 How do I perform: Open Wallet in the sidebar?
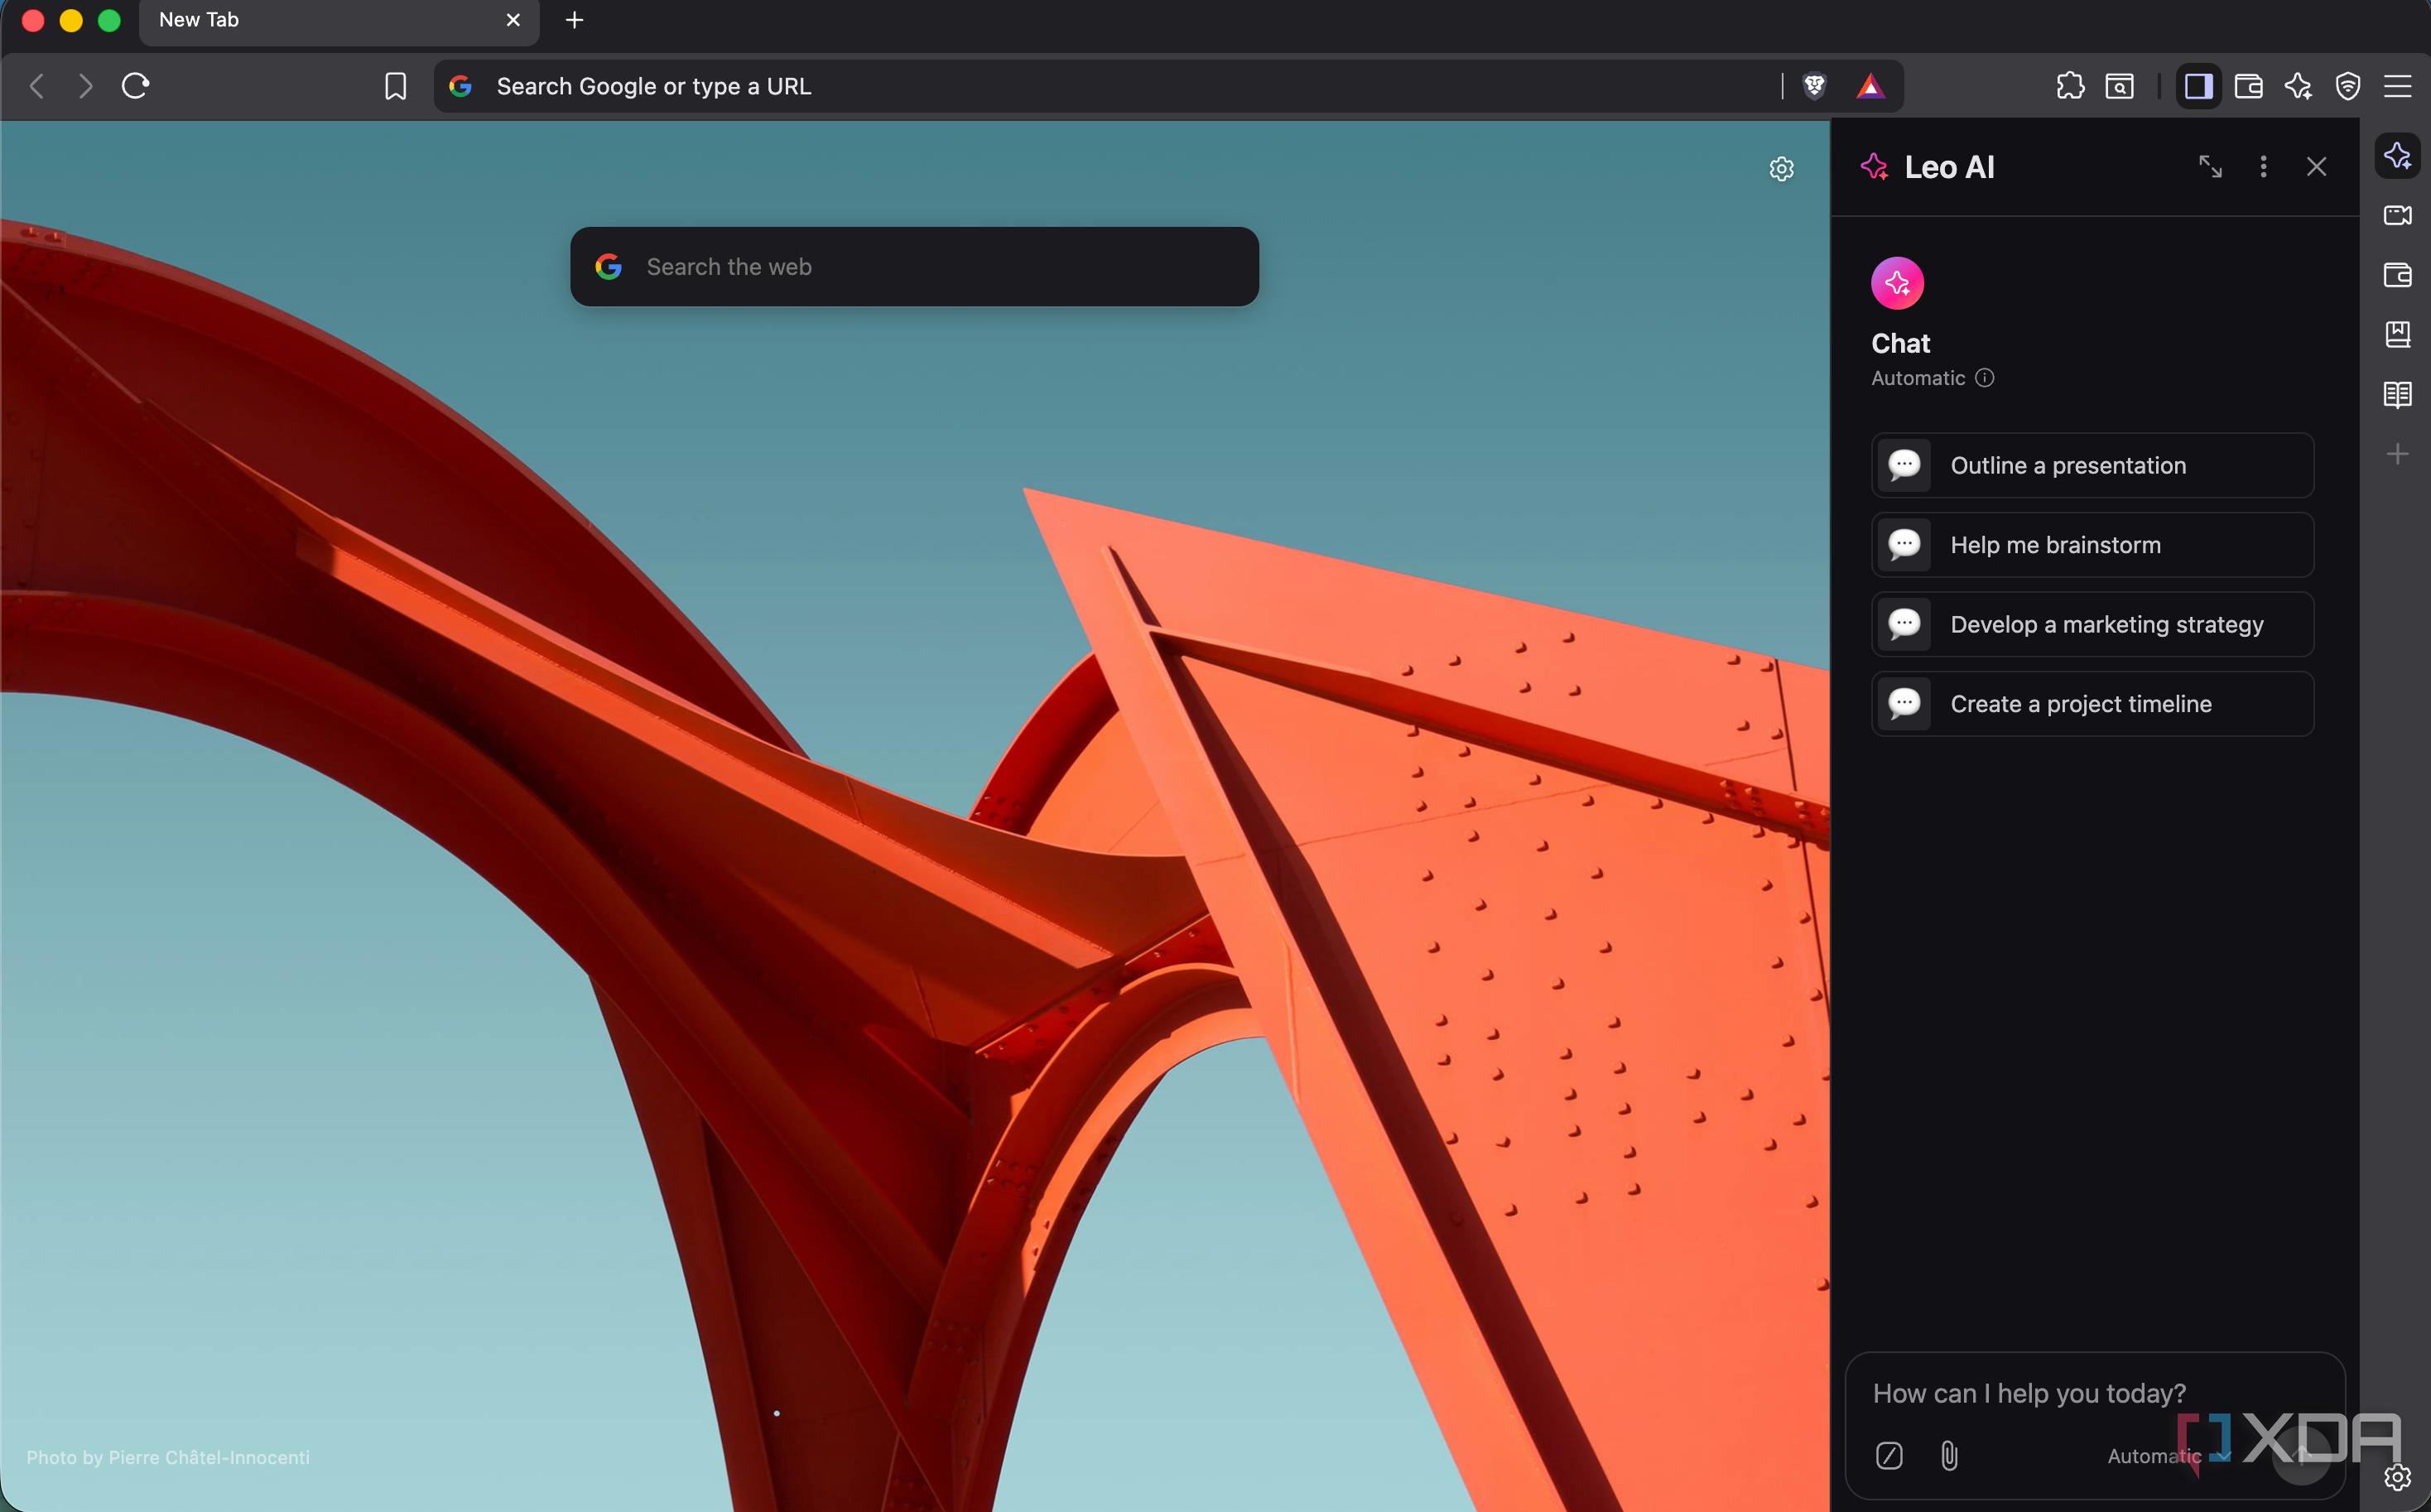[x=2397, y=275]
